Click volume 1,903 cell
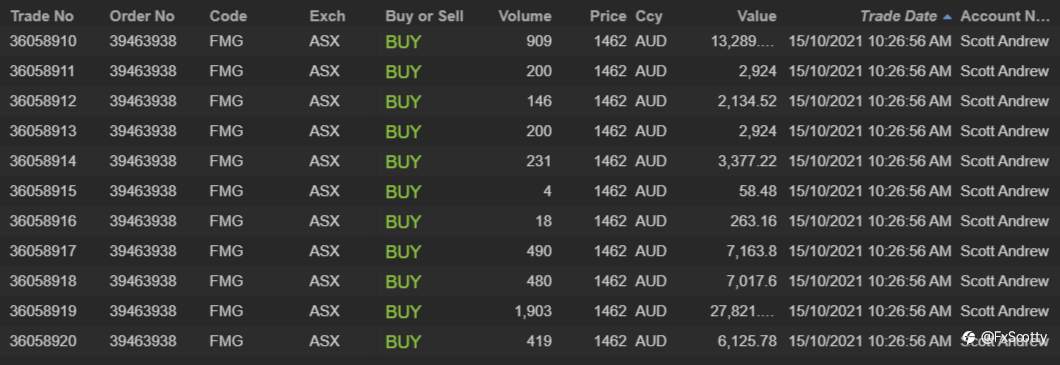This screenshot has width=1060, height=365. [x=529, y=311]
